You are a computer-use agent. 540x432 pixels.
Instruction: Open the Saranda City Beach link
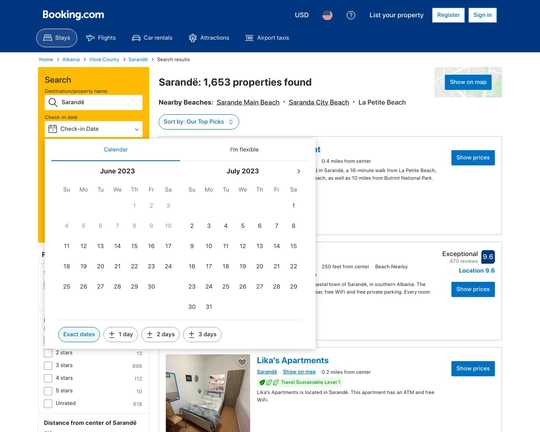click(x=319, y=103)
